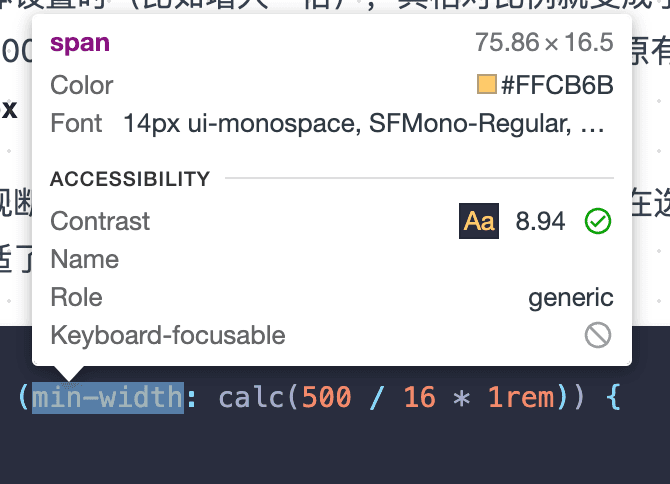Click the purple span element tag name
Viewport: 670px width, 484px height.
coord(80,44)
